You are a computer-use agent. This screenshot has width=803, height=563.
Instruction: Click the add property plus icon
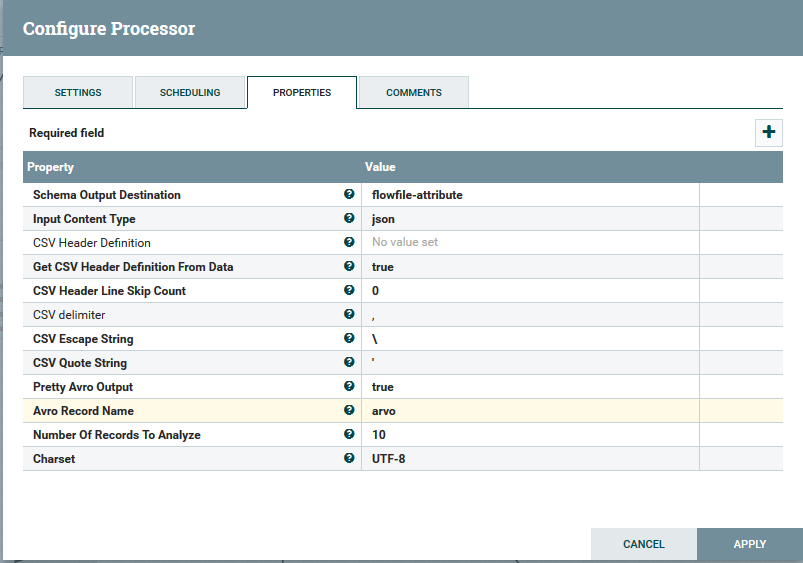click(x=768, y=132)
